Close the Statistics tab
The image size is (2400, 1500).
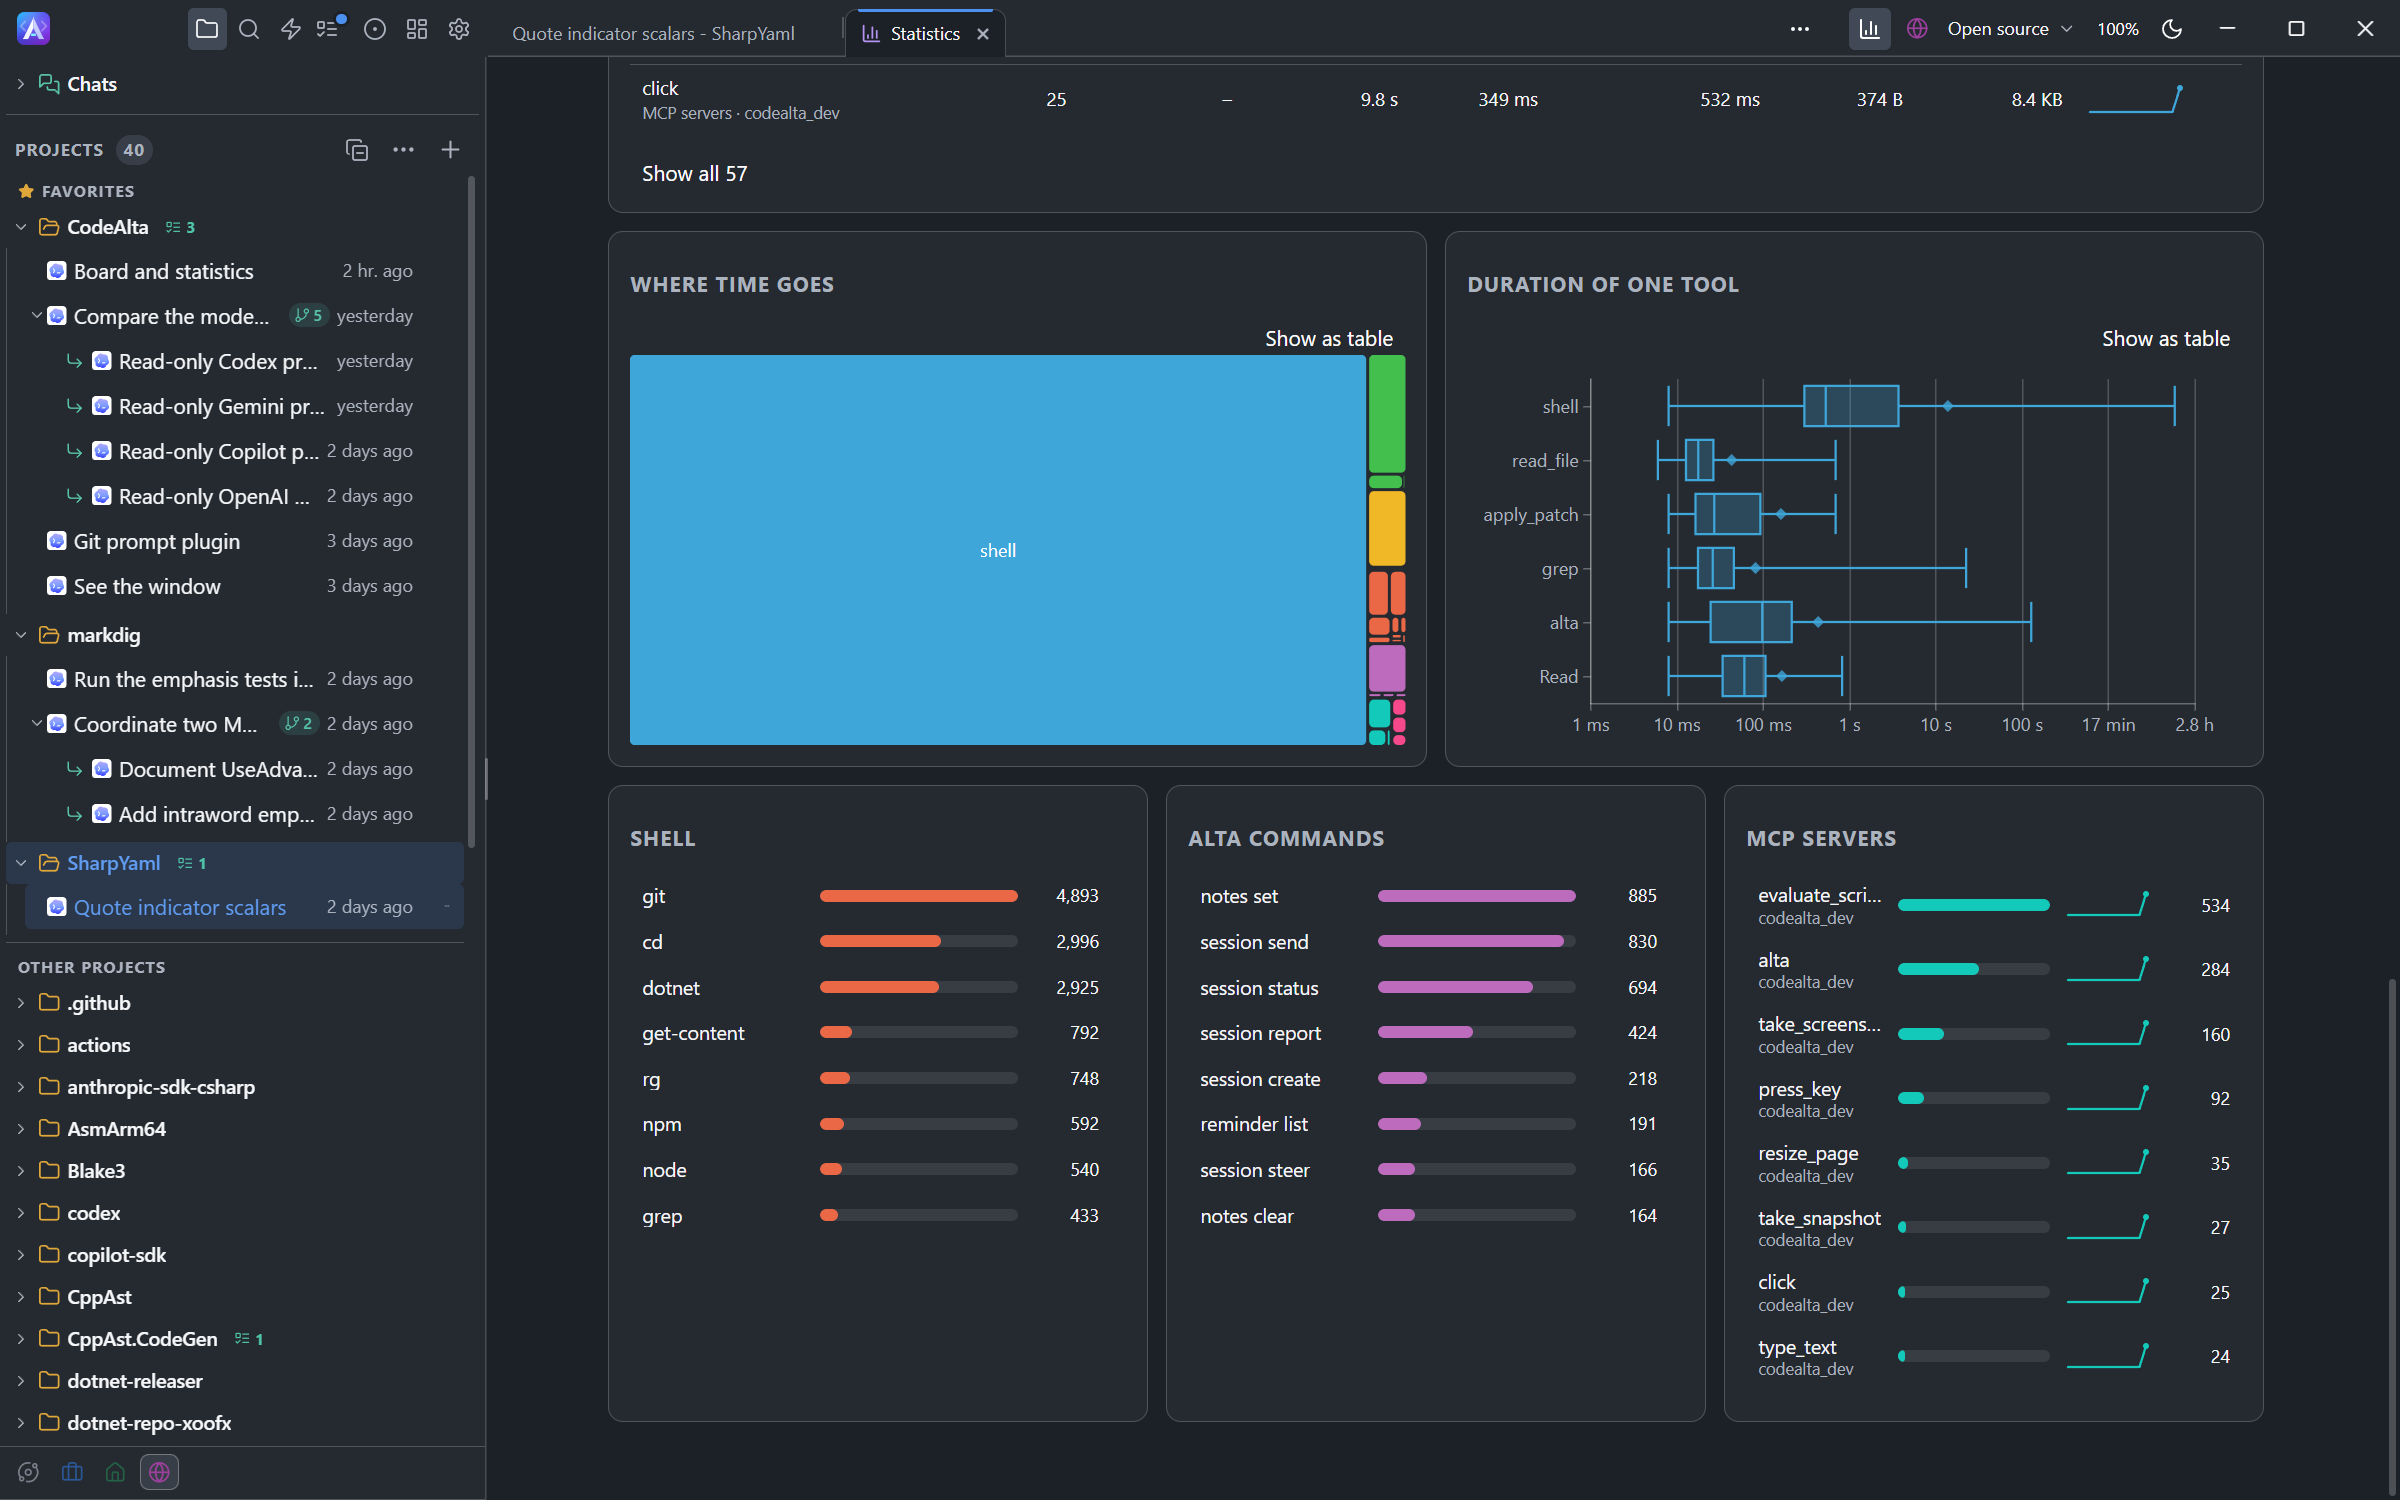[x=983, y=34]
